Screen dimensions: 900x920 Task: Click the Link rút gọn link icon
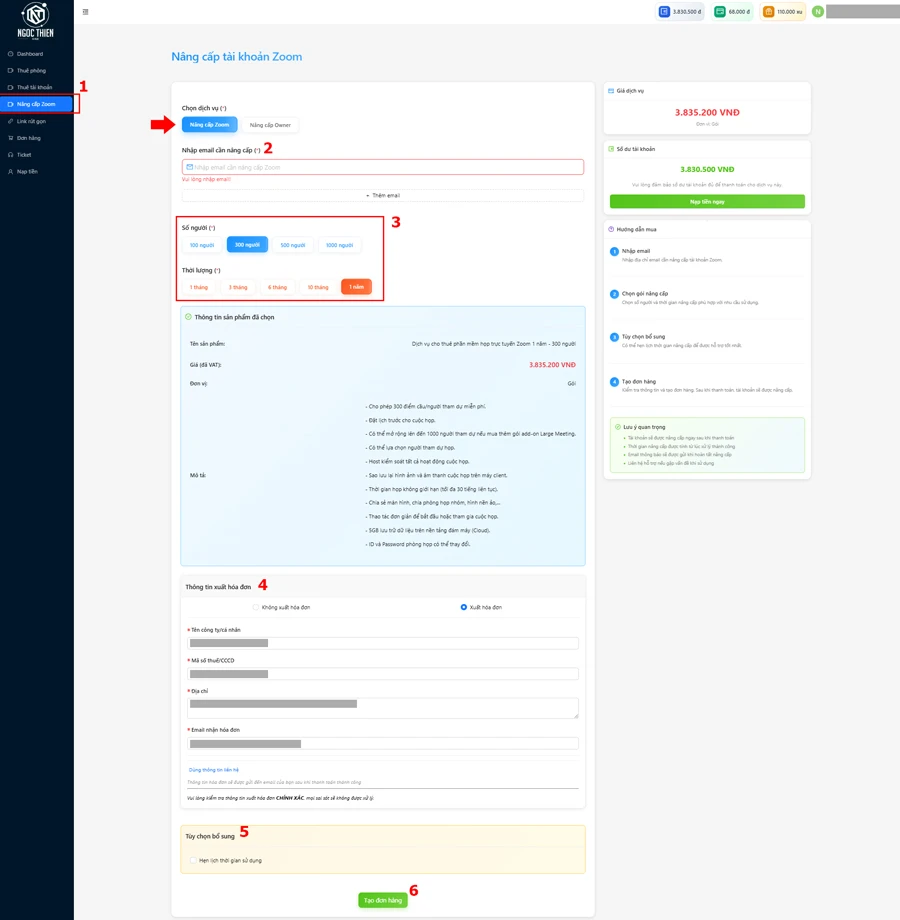[x=11, y=121]
